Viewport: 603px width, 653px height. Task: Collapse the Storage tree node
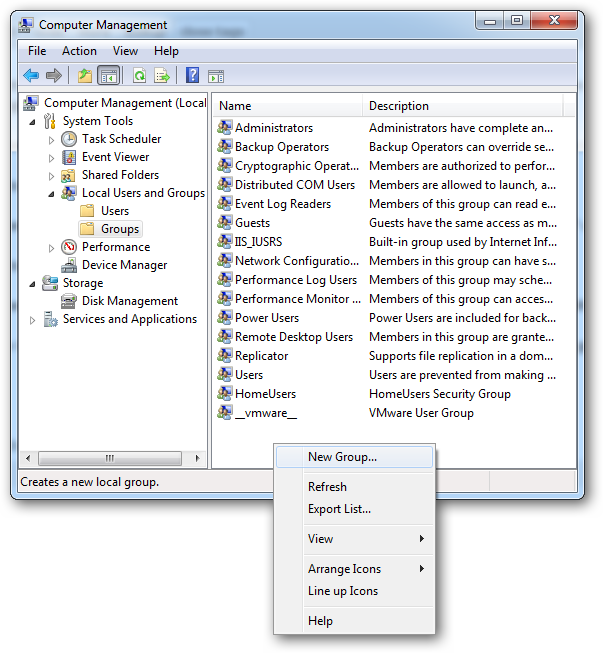[x=32, y=284]
